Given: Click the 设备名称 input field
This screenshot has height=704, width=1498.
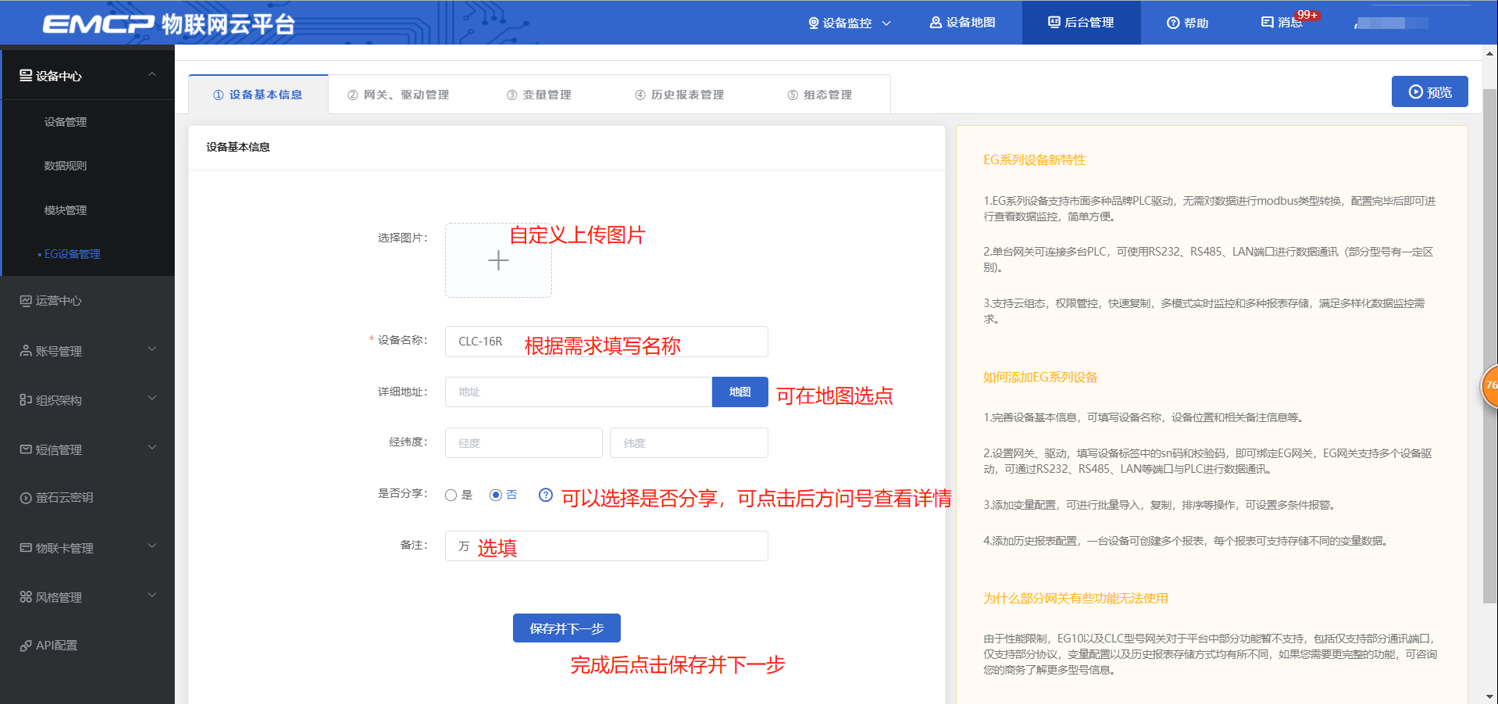Looking at the screenshot, I should point(606,341).
